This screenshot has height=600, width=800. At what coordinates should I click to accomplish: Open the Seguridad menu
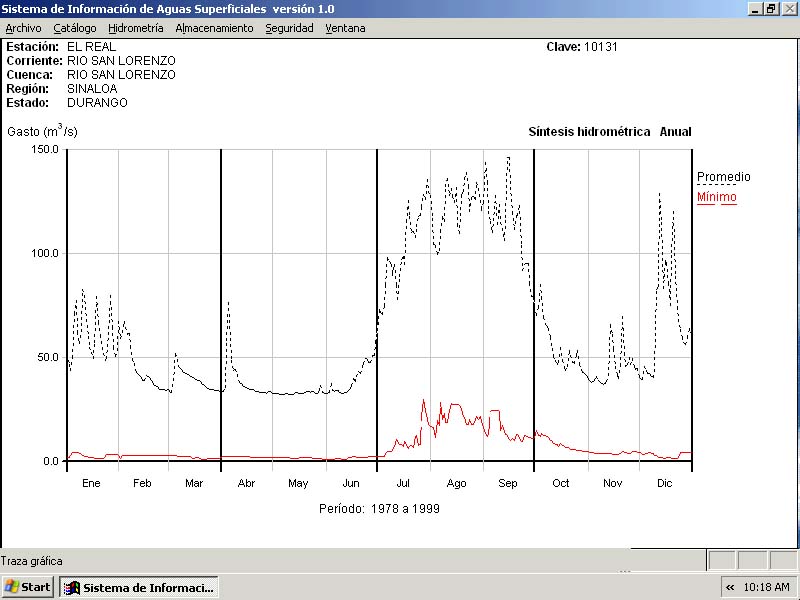289,28
